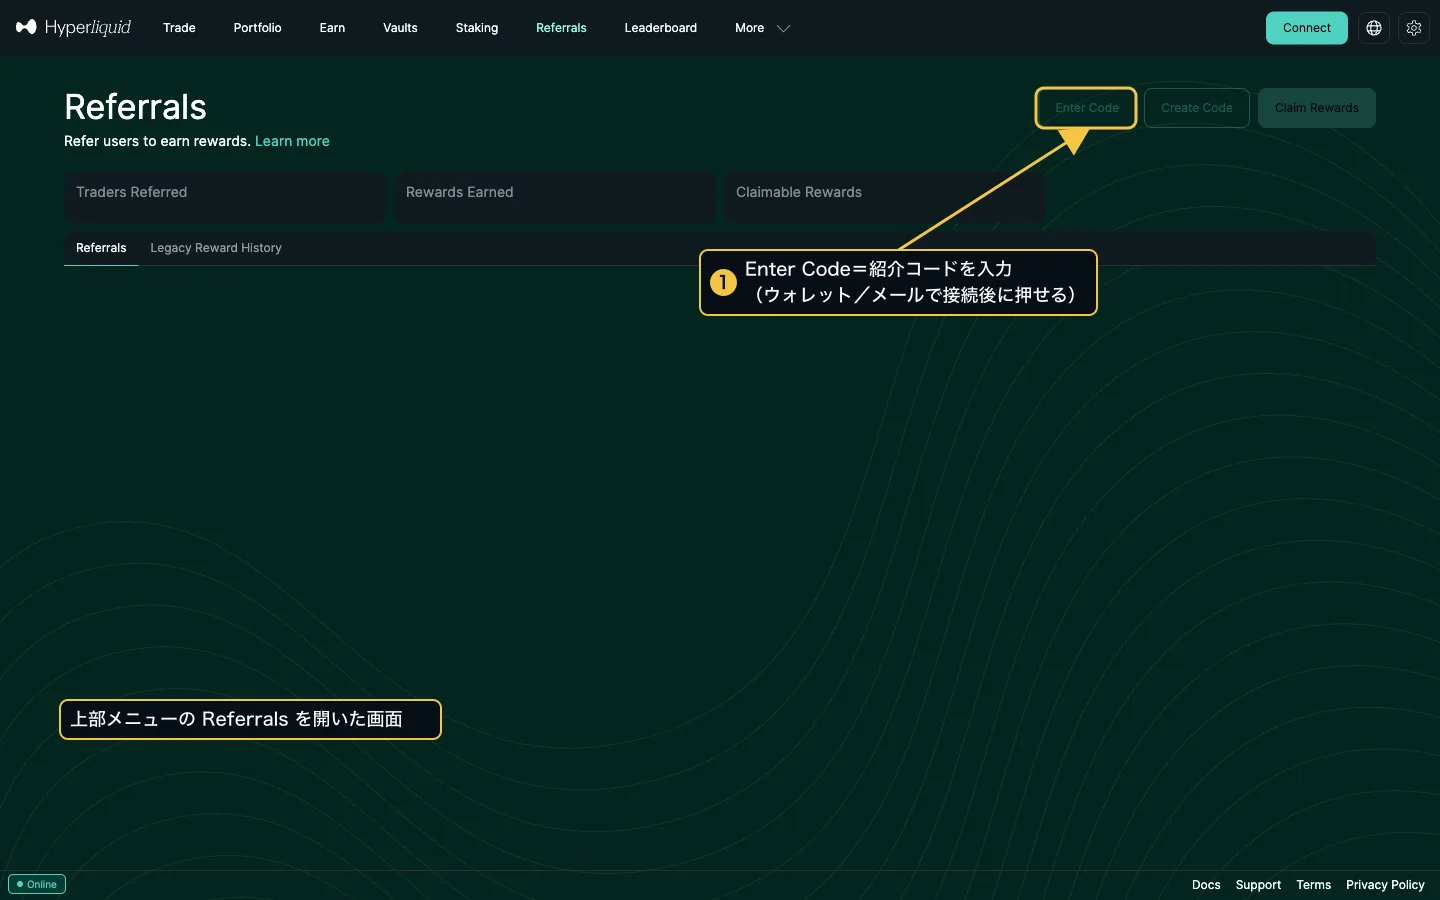Screen dimensions: 1440x900
Task: Select Referrals in the top navigation bar
Action: click(x=561, y=28)
